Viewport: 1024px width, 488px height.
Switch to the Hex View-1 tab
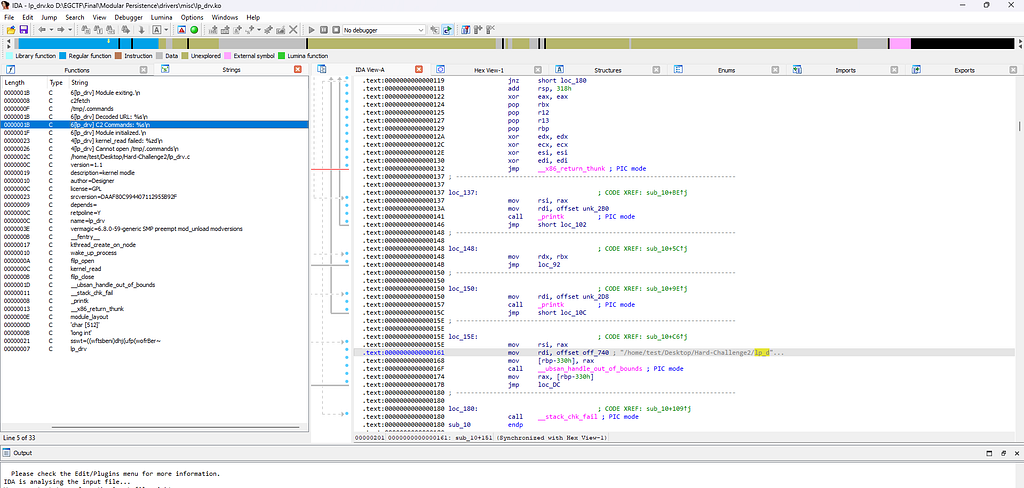tap(489, 70)
